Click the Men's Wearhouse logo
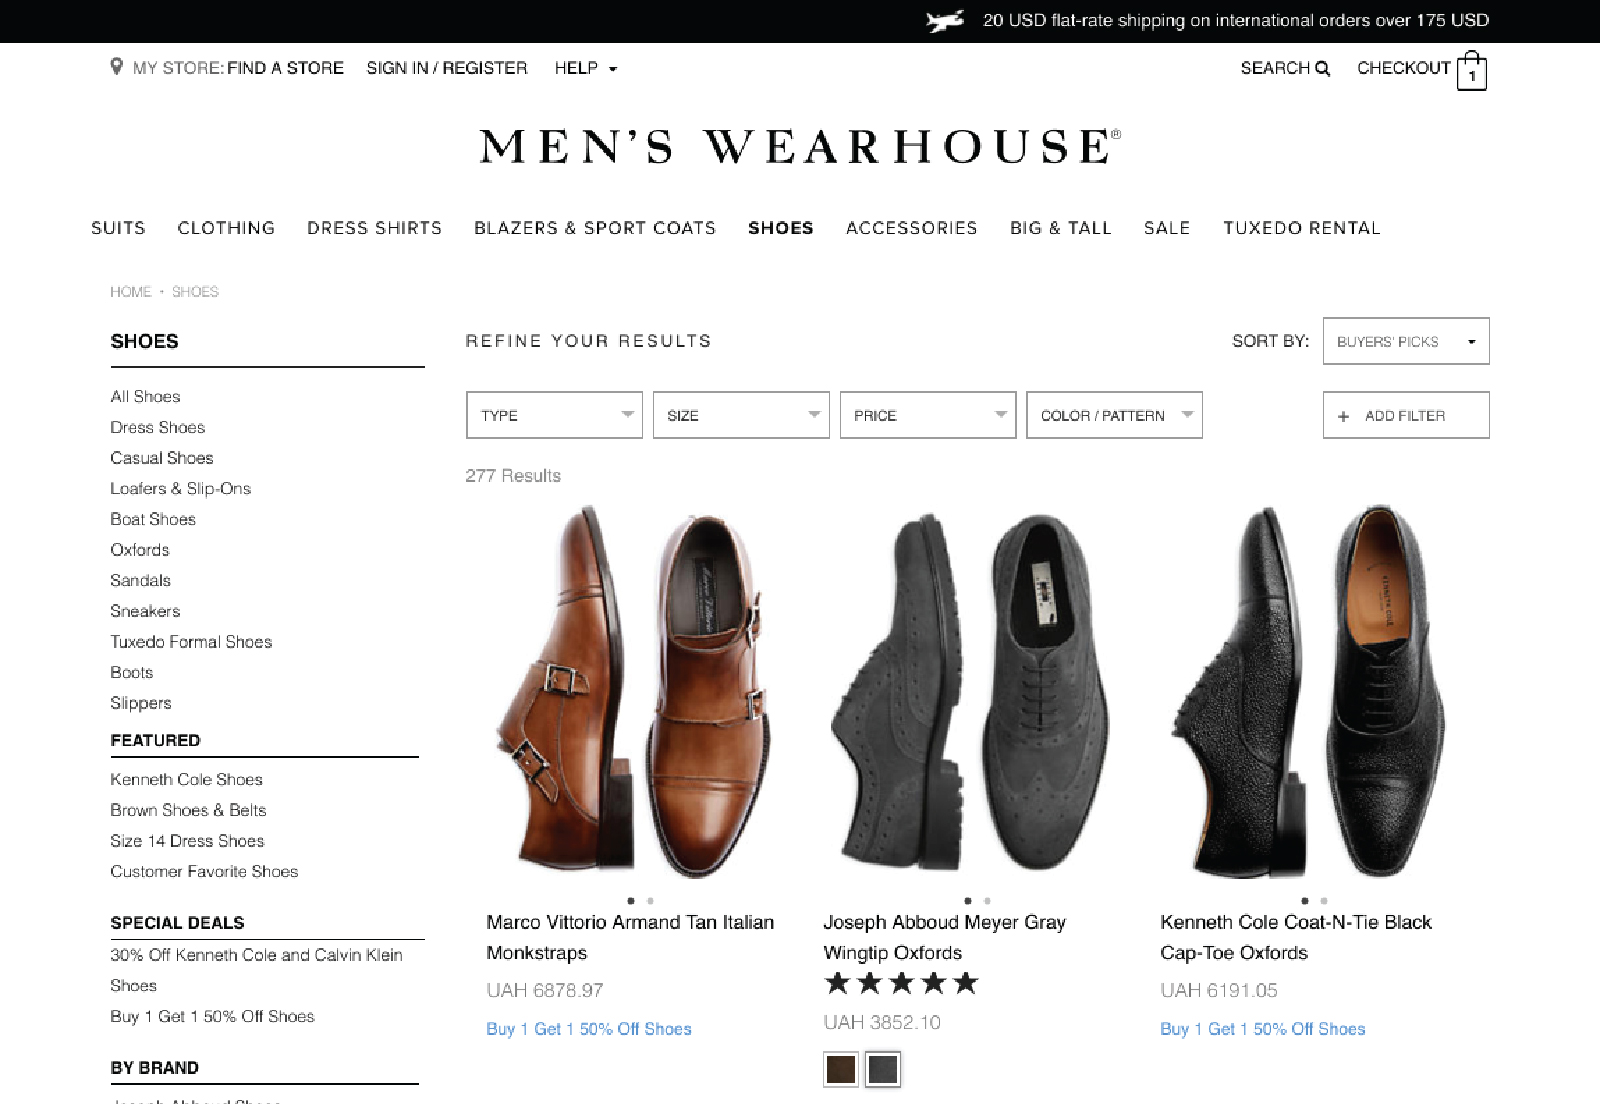 pyautogui.click(x=800, y=147)
